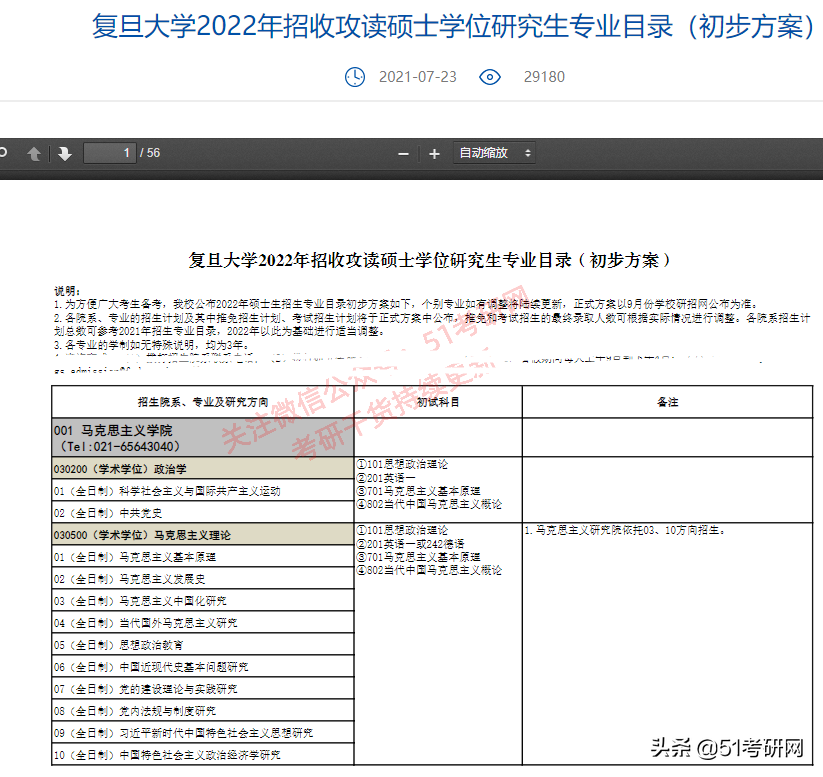
Task: Click the previous page up arrow
Action: tap(35, 153)
